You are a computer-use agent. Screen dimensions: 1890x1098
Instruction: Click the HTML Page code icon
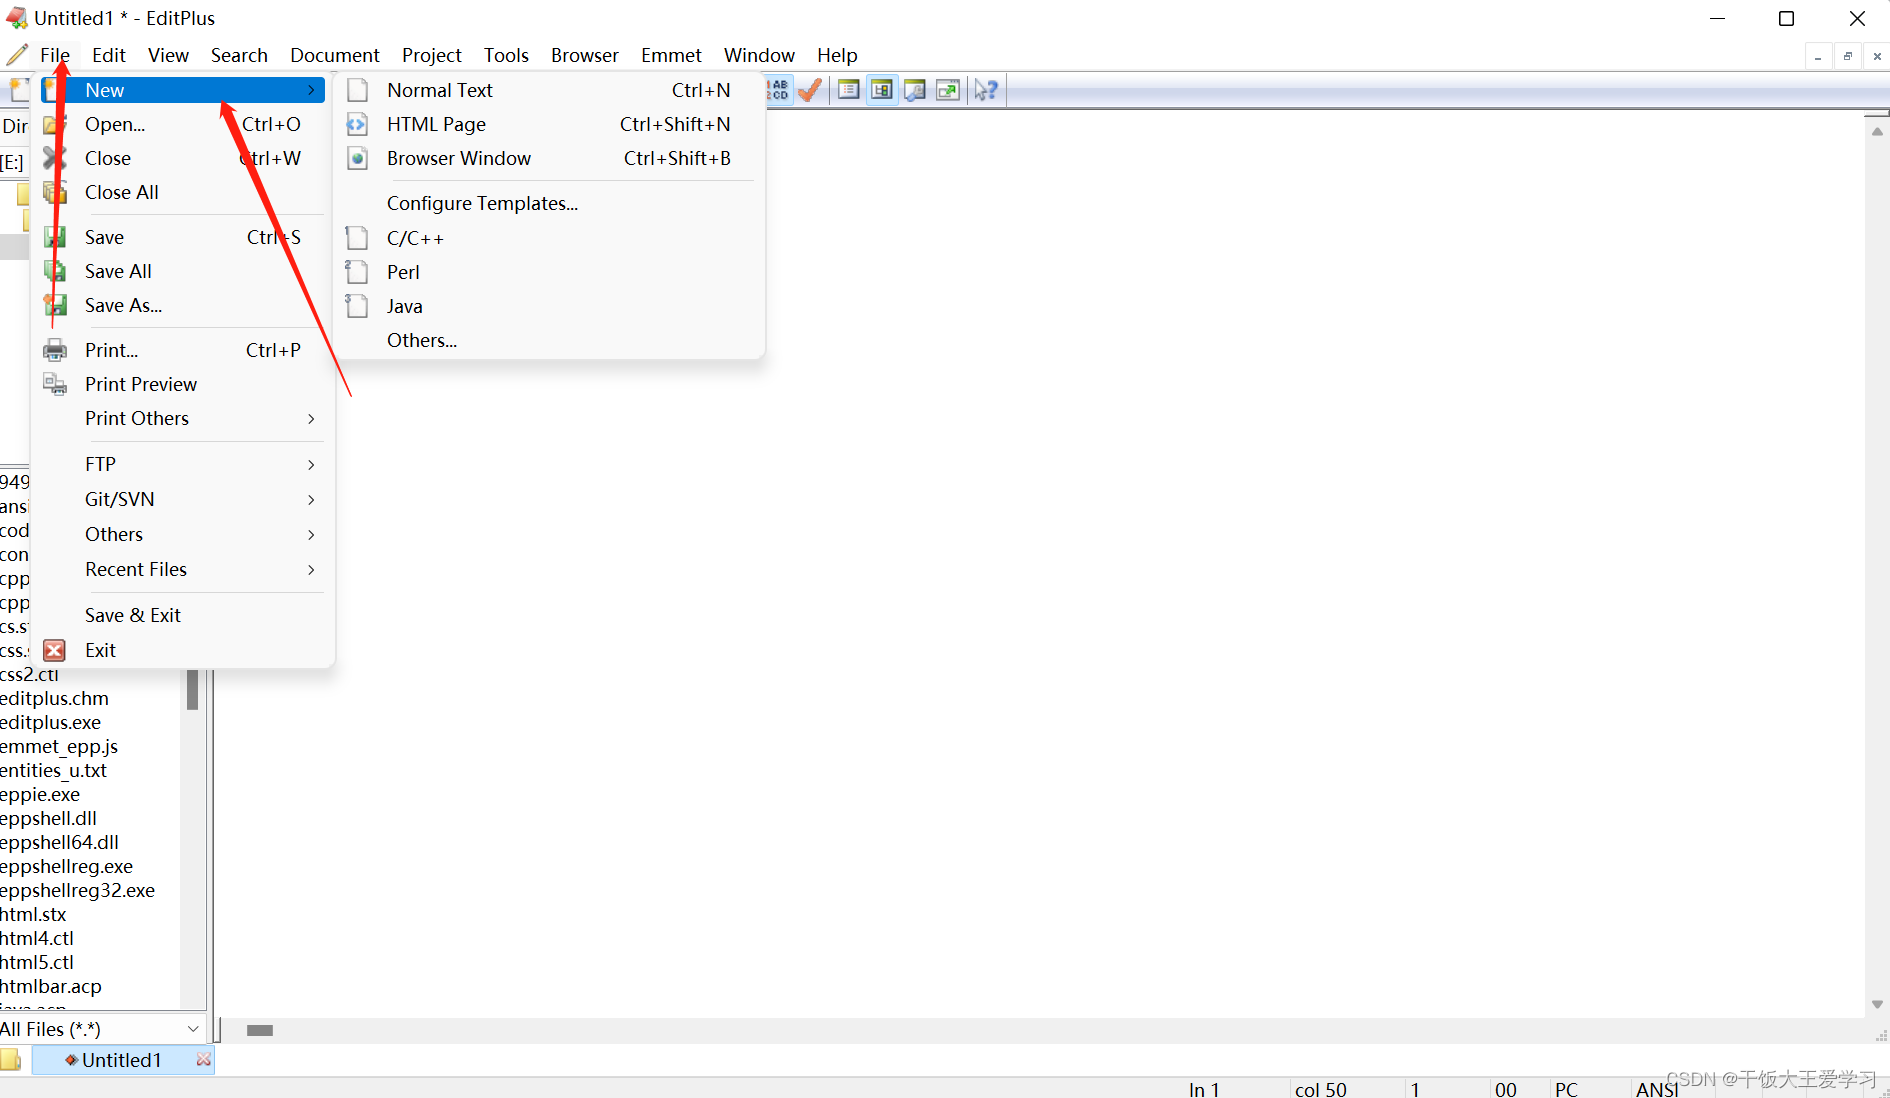[357, 124]
